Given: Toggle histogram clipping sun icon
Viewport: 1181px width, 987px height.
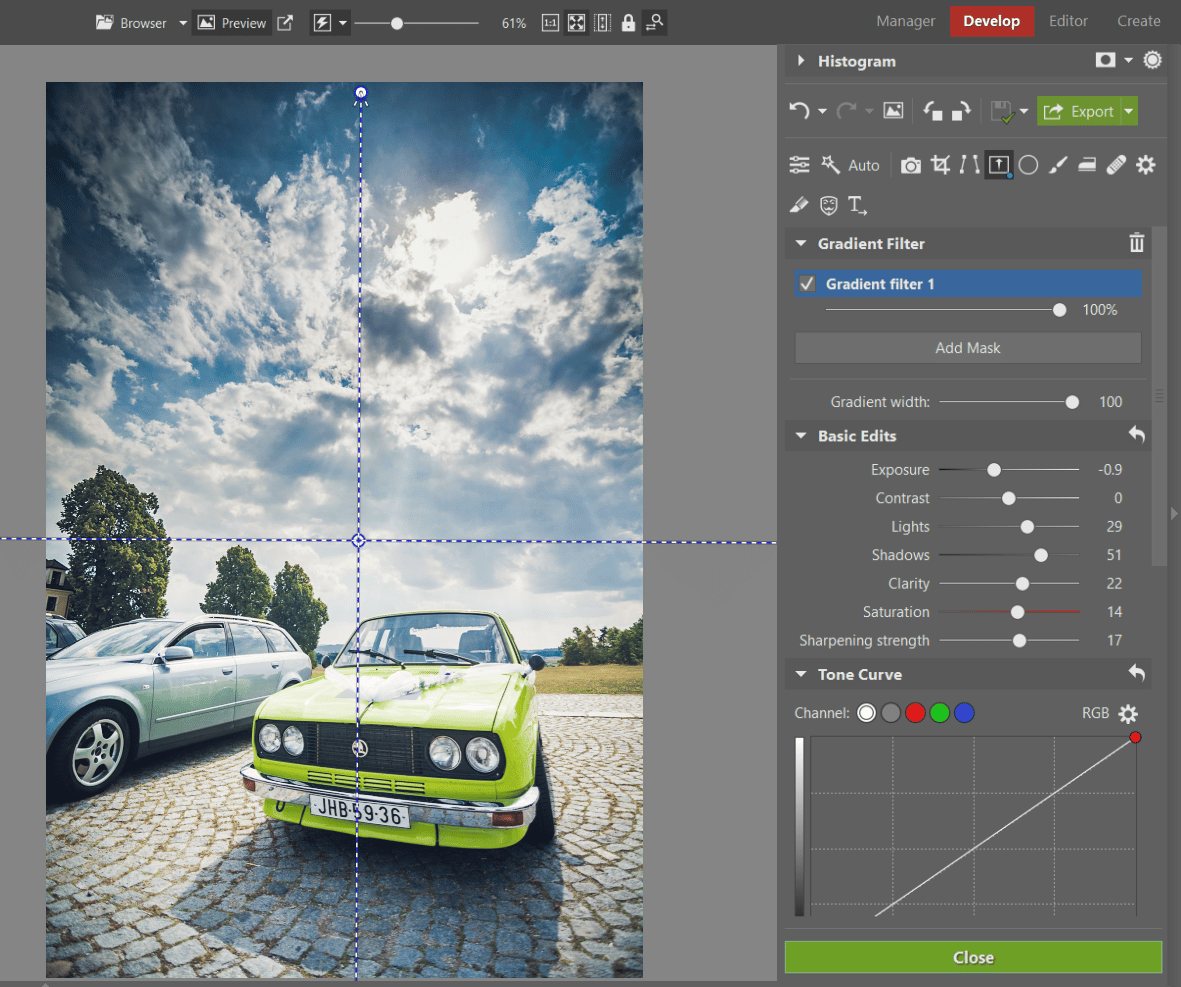Looking at the screenshot, I should click(1152, 60).
